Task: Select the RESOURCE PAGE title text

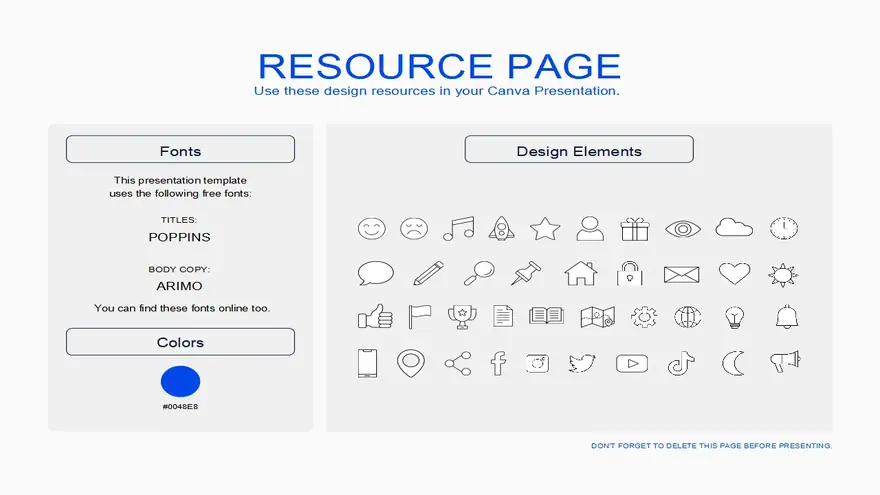Action: click(439, 66)
